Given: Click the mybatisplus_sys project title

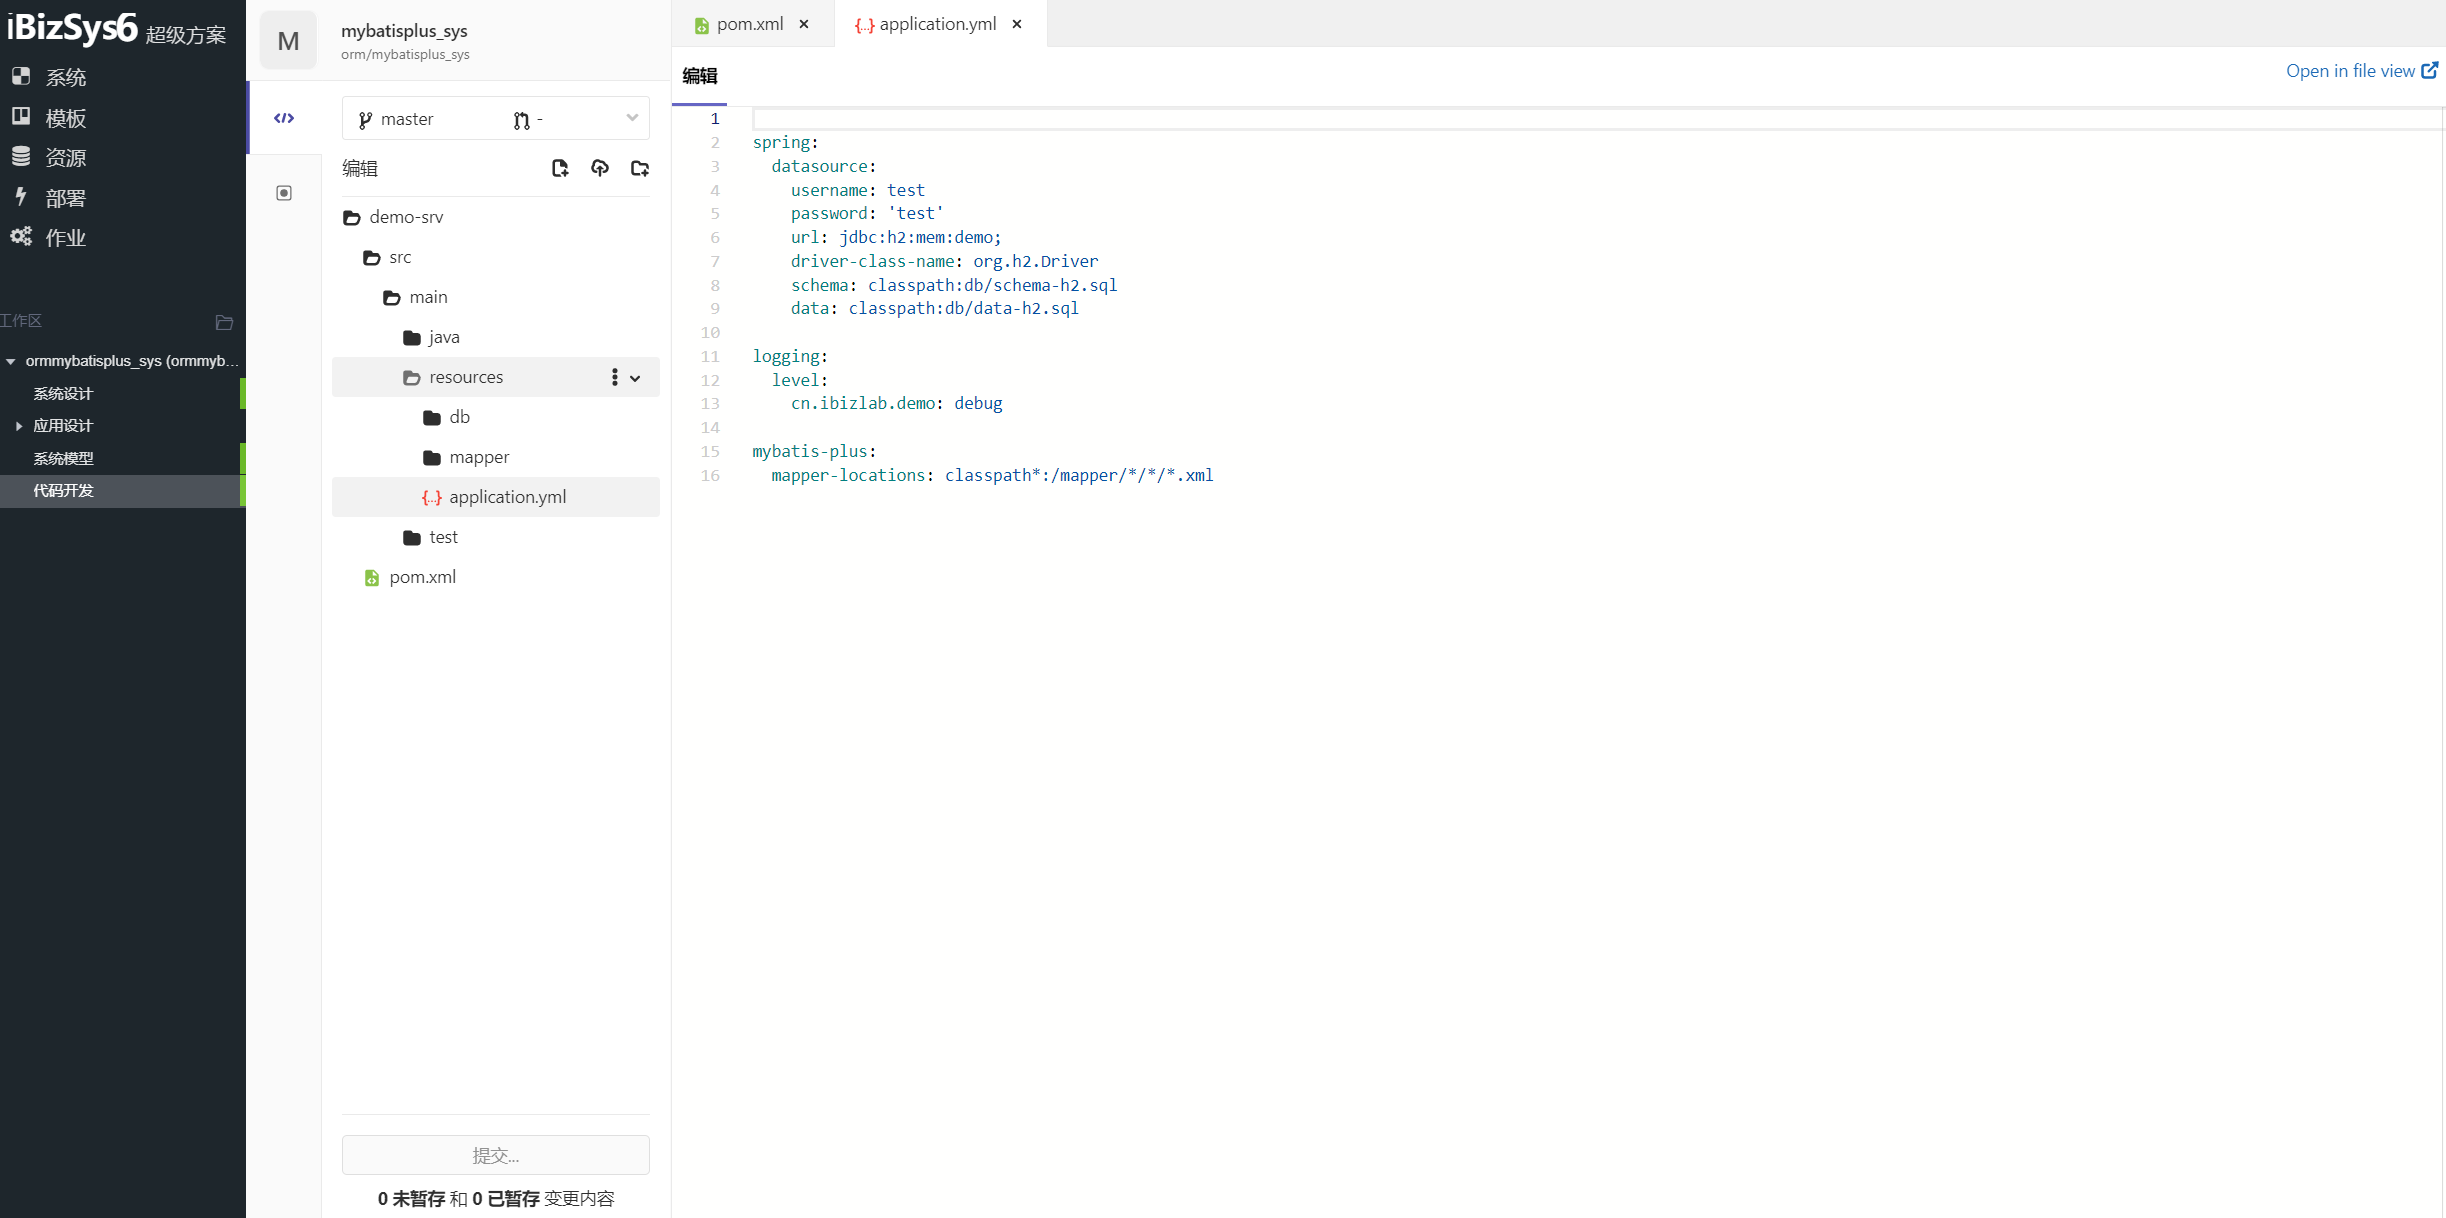Looking at the screenshot, I should point(404,31).
